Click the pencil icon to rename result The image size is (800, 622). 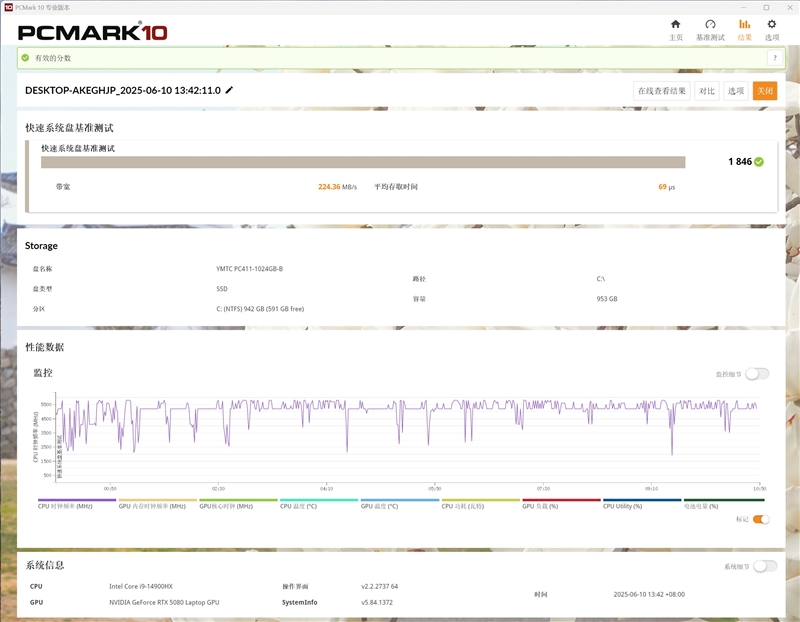(x=229, y=90)
